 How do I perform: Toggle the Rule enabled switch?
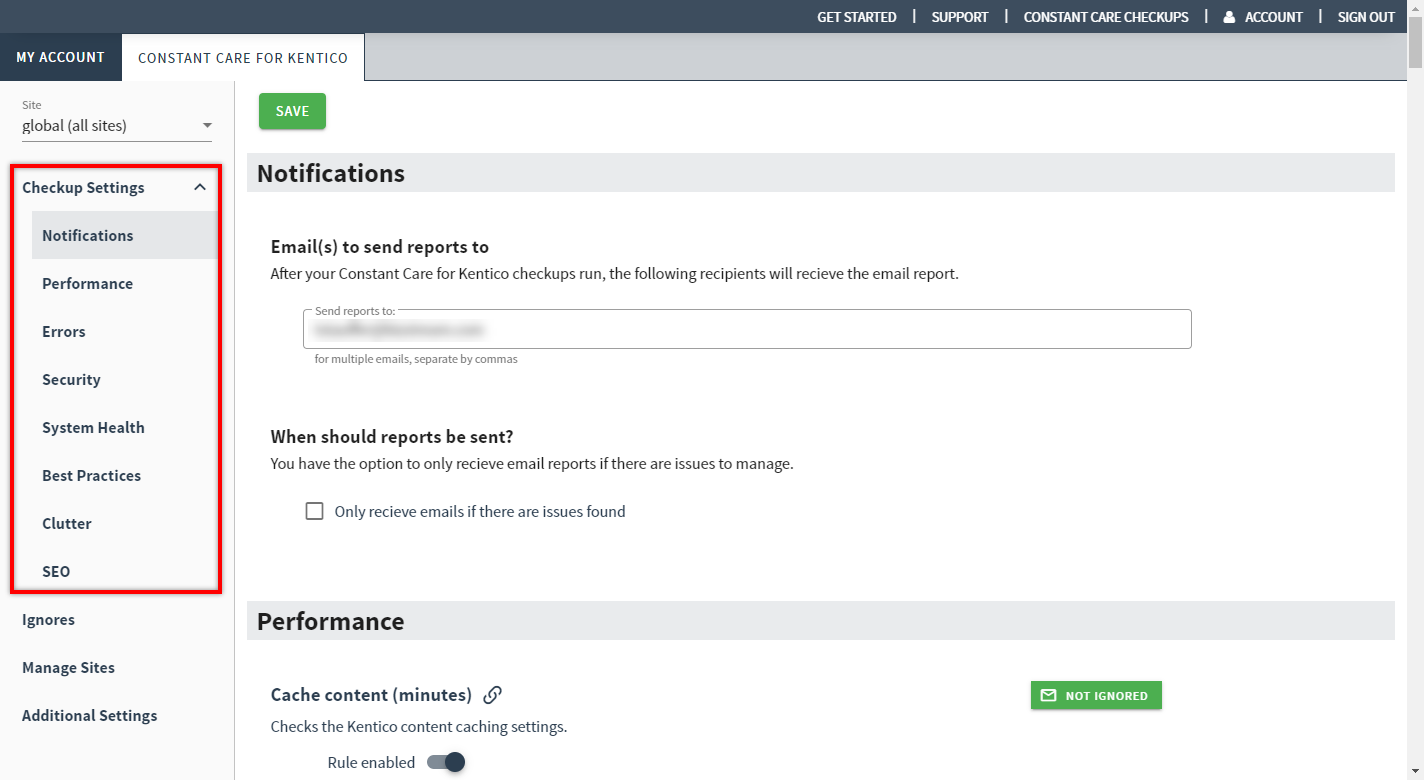click(x=446, y=762)
